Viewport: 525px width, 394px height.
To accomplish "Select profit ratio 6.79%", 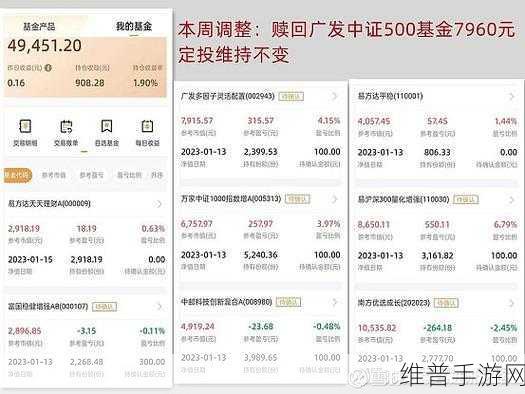I will [x=506, y=224].
